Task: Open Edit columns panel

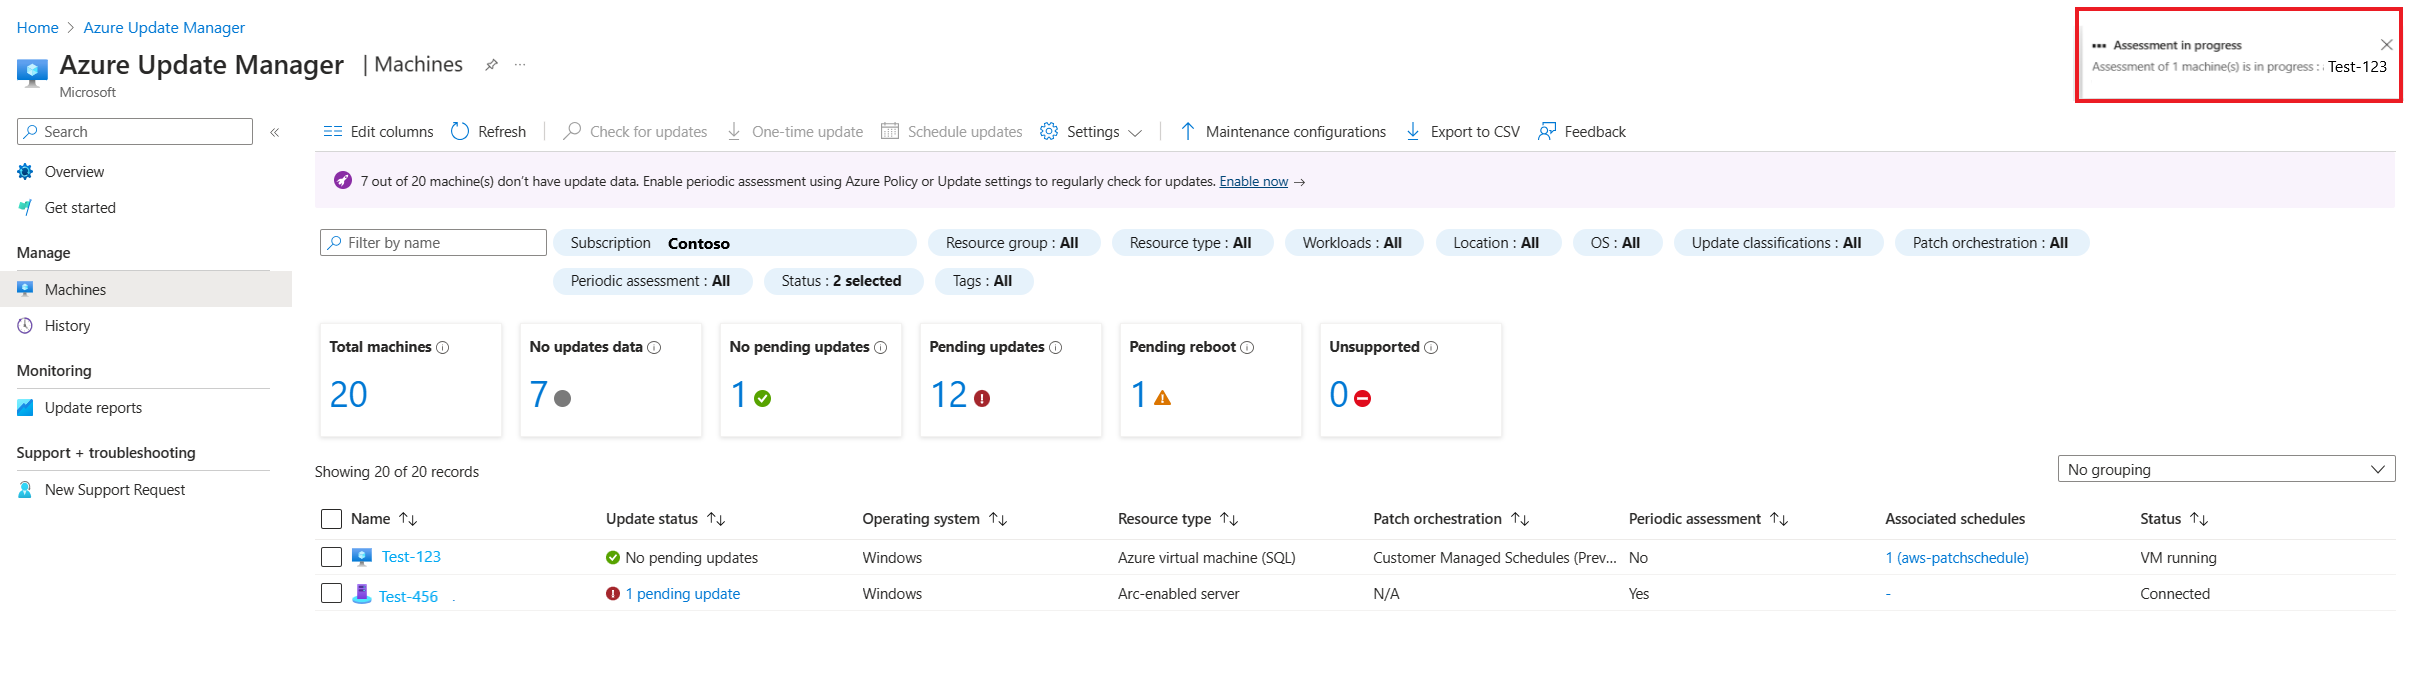Action: click(x=378, y=131)
